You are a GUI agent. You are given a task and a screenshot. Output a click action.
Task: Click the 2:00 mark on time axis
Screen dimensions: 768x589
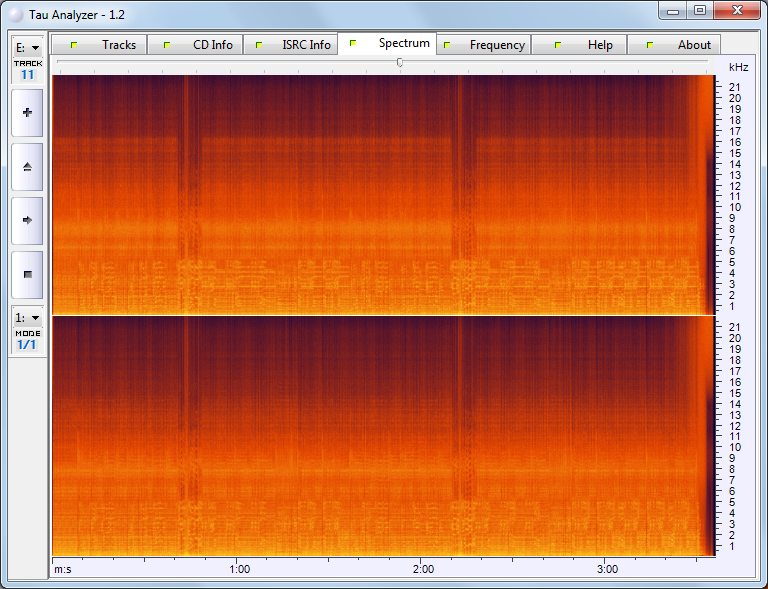423,569
